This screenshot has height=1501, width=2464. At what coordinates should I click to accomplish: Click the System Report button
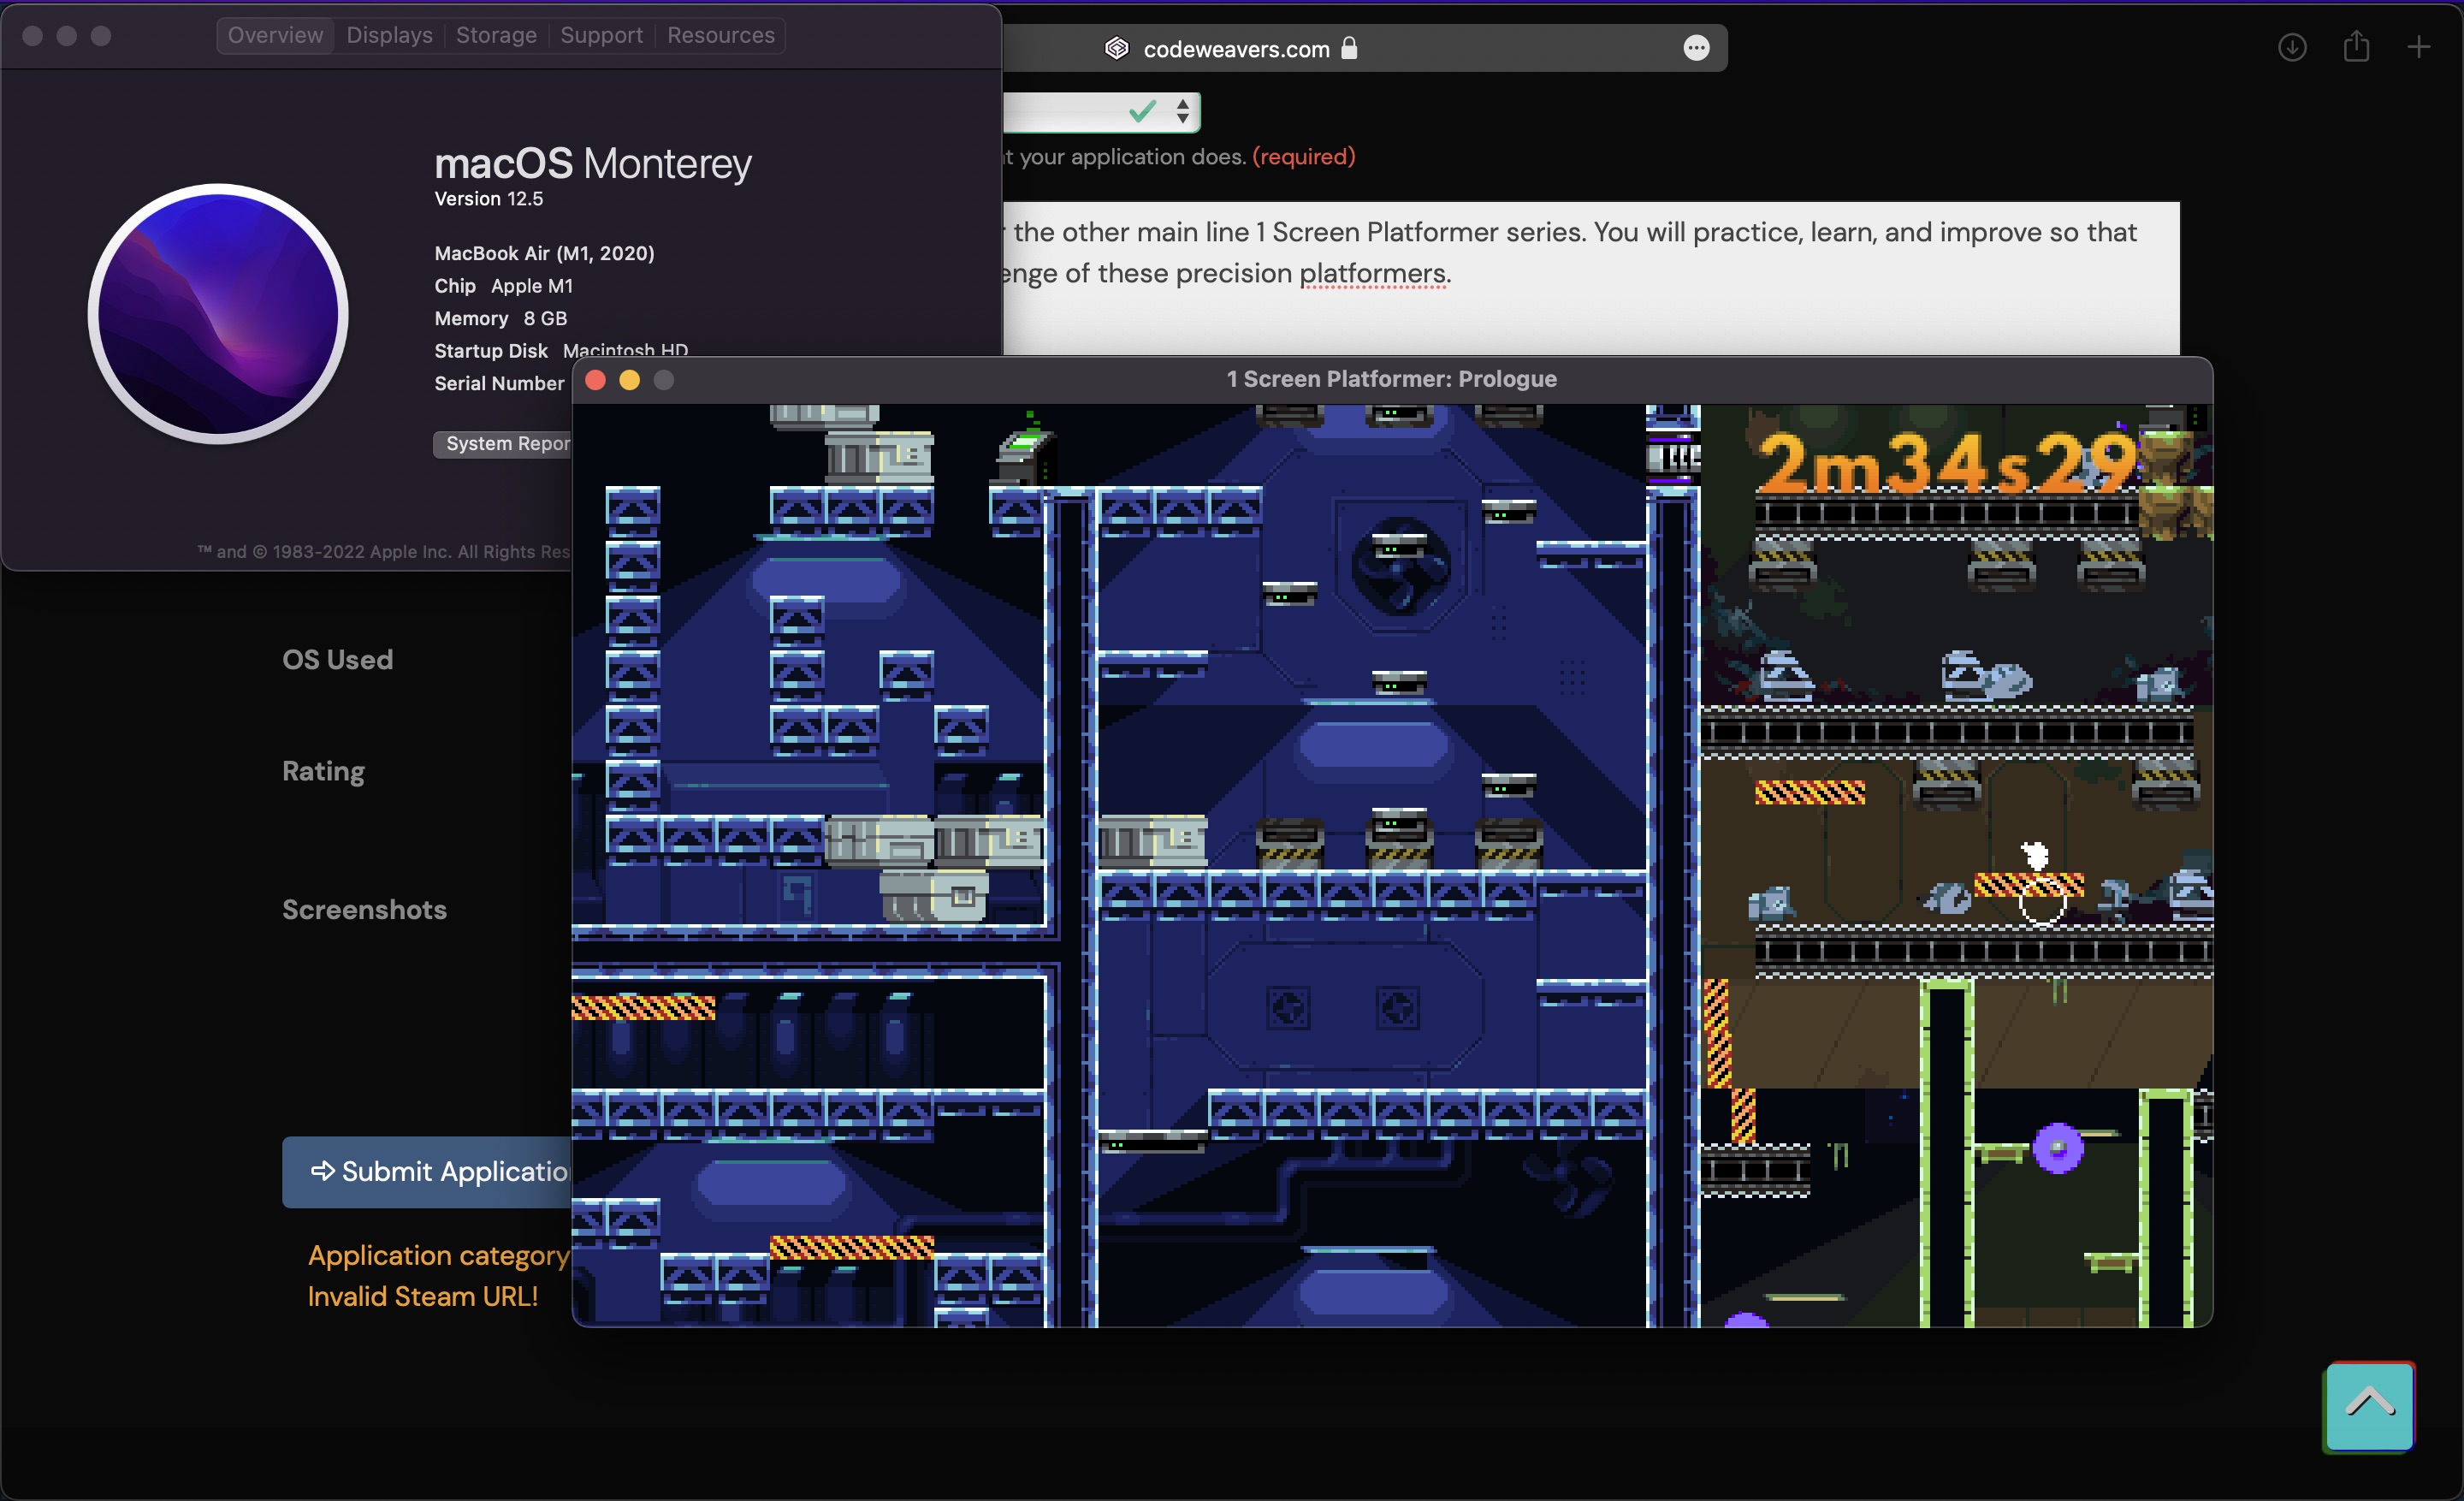(x=505, y=443)
